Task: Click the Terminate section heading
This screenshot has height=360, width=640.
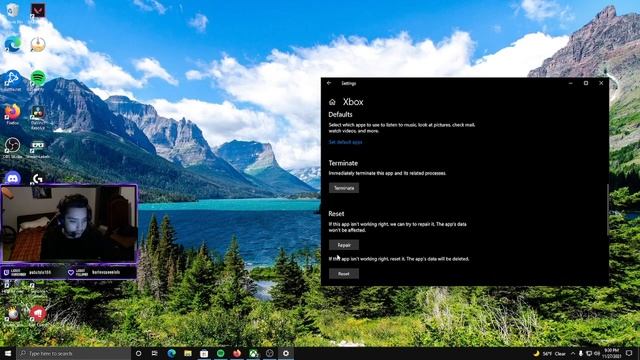Action: tap(343, 163)
